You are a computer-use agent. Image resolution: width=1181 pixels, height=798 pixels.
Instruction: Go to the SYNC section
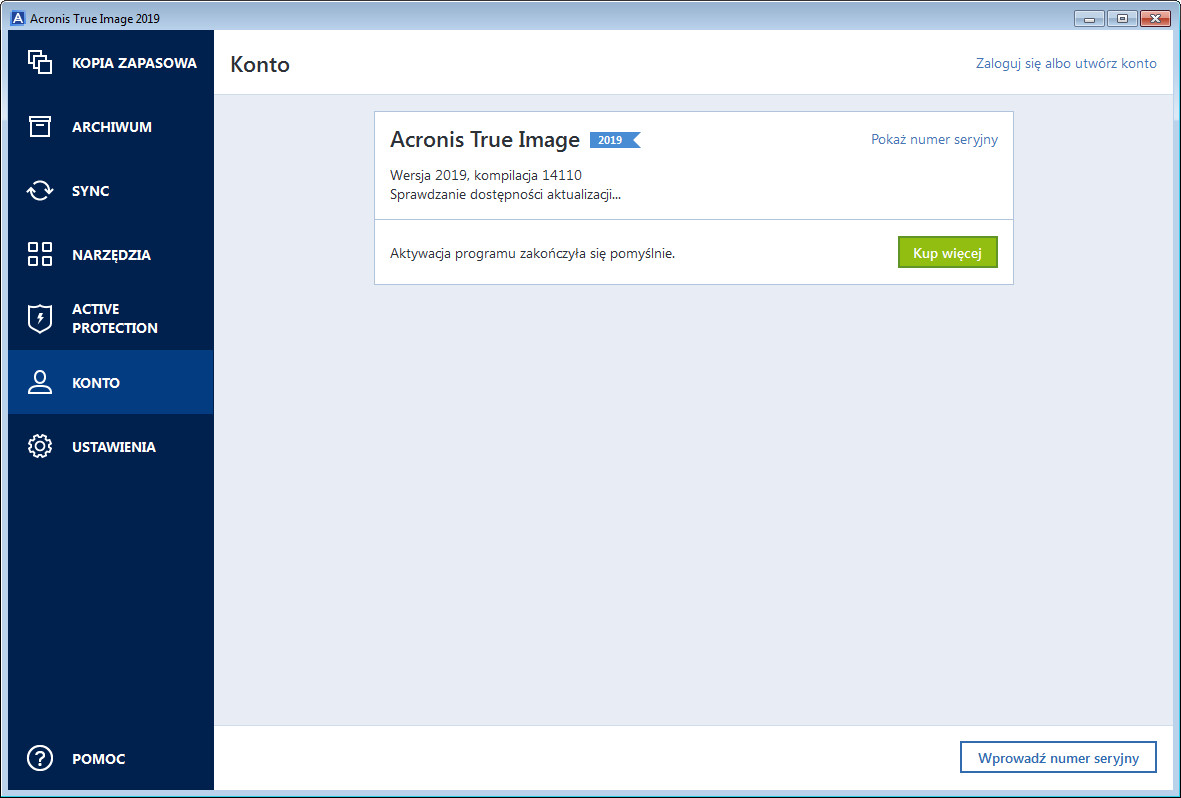(111, 191)
